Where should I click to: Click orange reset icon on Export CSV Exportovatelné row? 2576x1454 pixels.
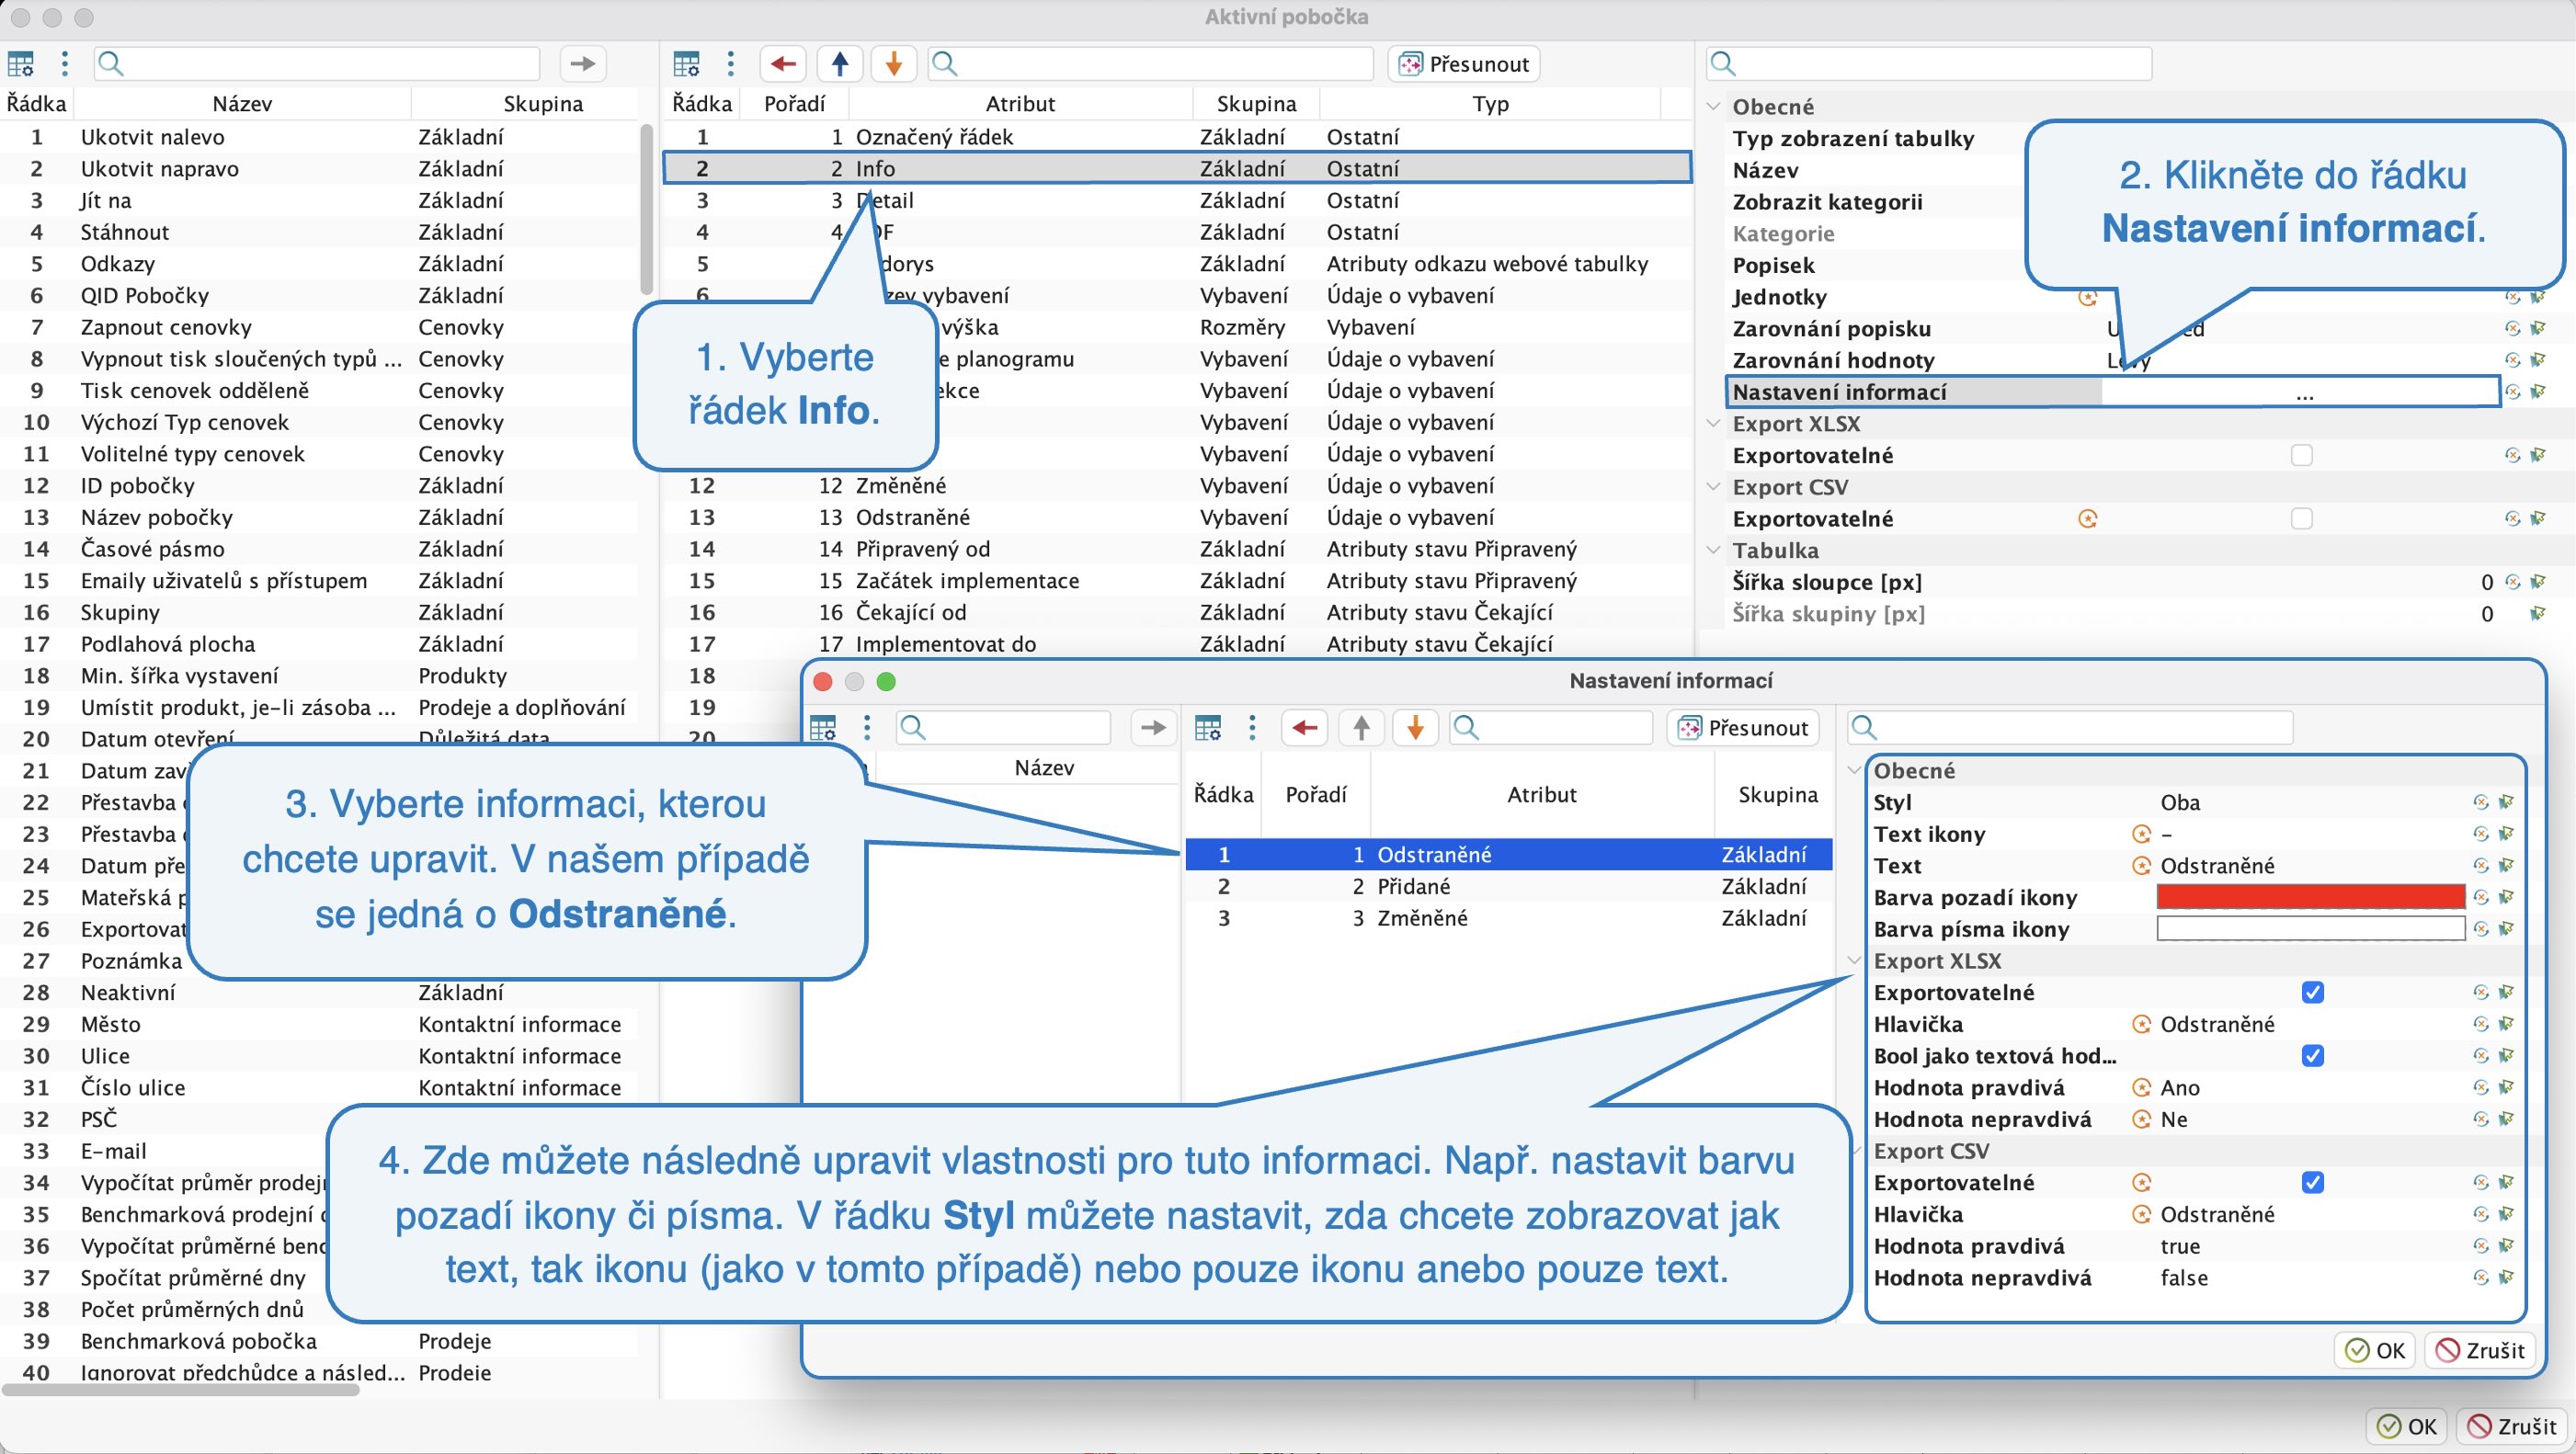2087,519
